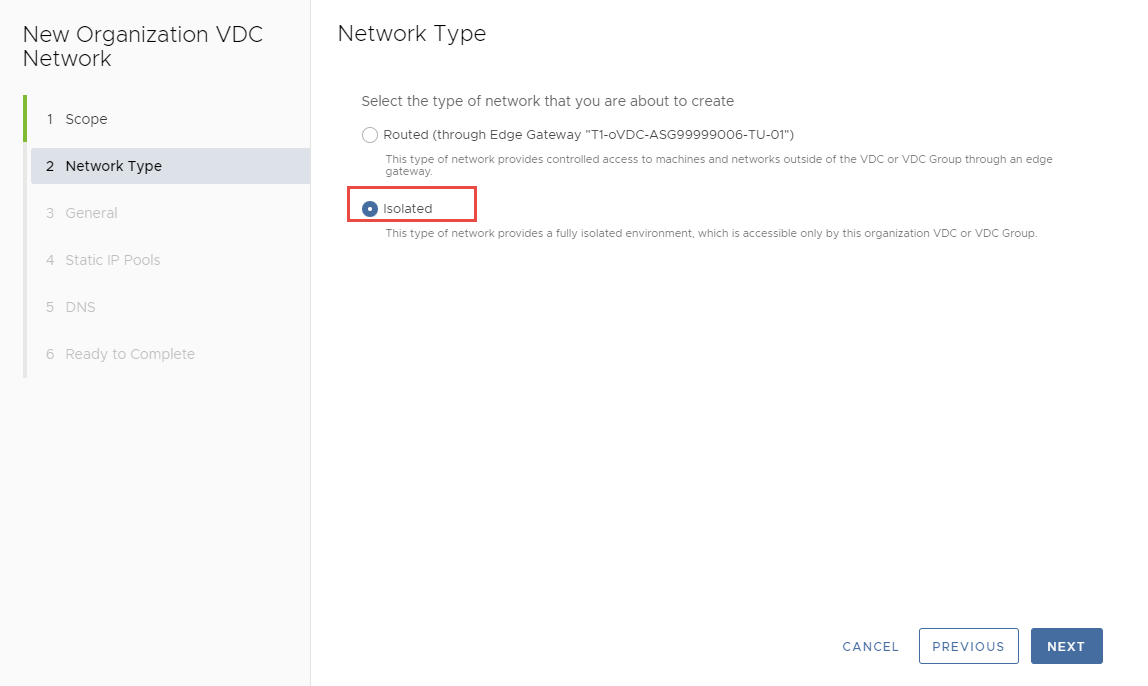
Task: Open the Ready to Complete step
Action: pyautogui.click(x=130, y=354)
